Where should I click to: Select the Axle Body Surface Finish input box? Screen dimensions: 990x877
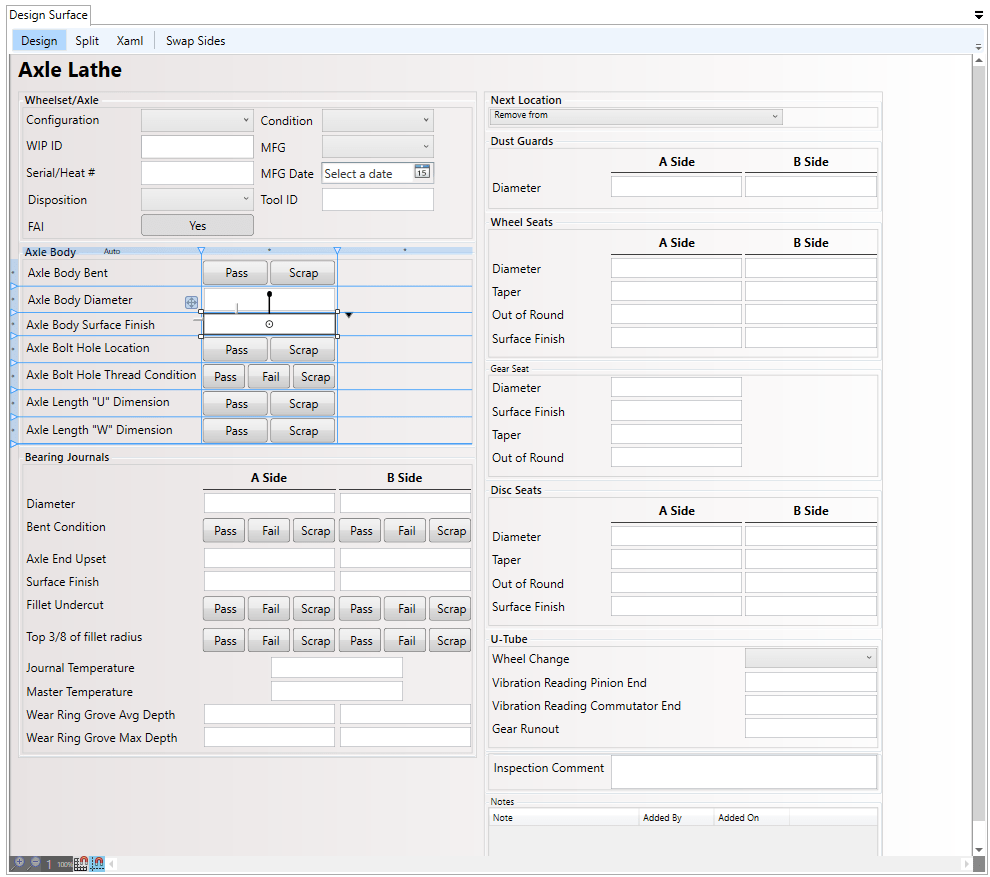tap(269, 325)
